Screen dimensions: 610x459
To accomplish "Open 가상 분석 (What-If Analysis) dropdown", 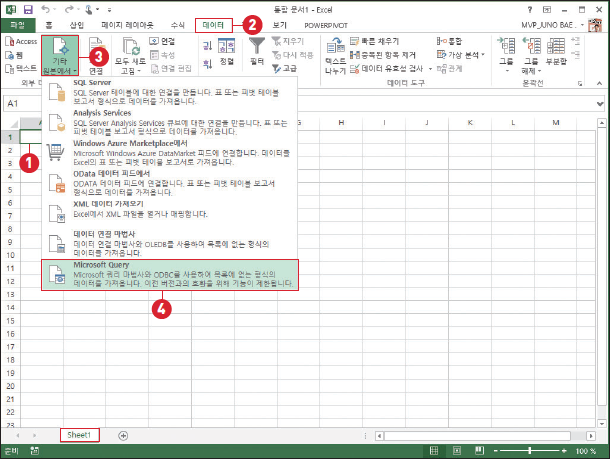I will click(461, 55).
